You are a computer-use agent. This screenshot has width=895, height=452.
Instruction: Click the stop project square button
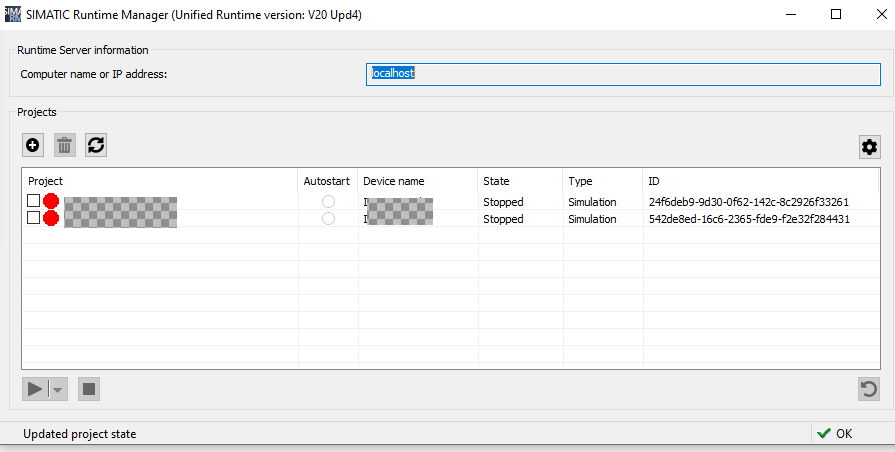89,389
